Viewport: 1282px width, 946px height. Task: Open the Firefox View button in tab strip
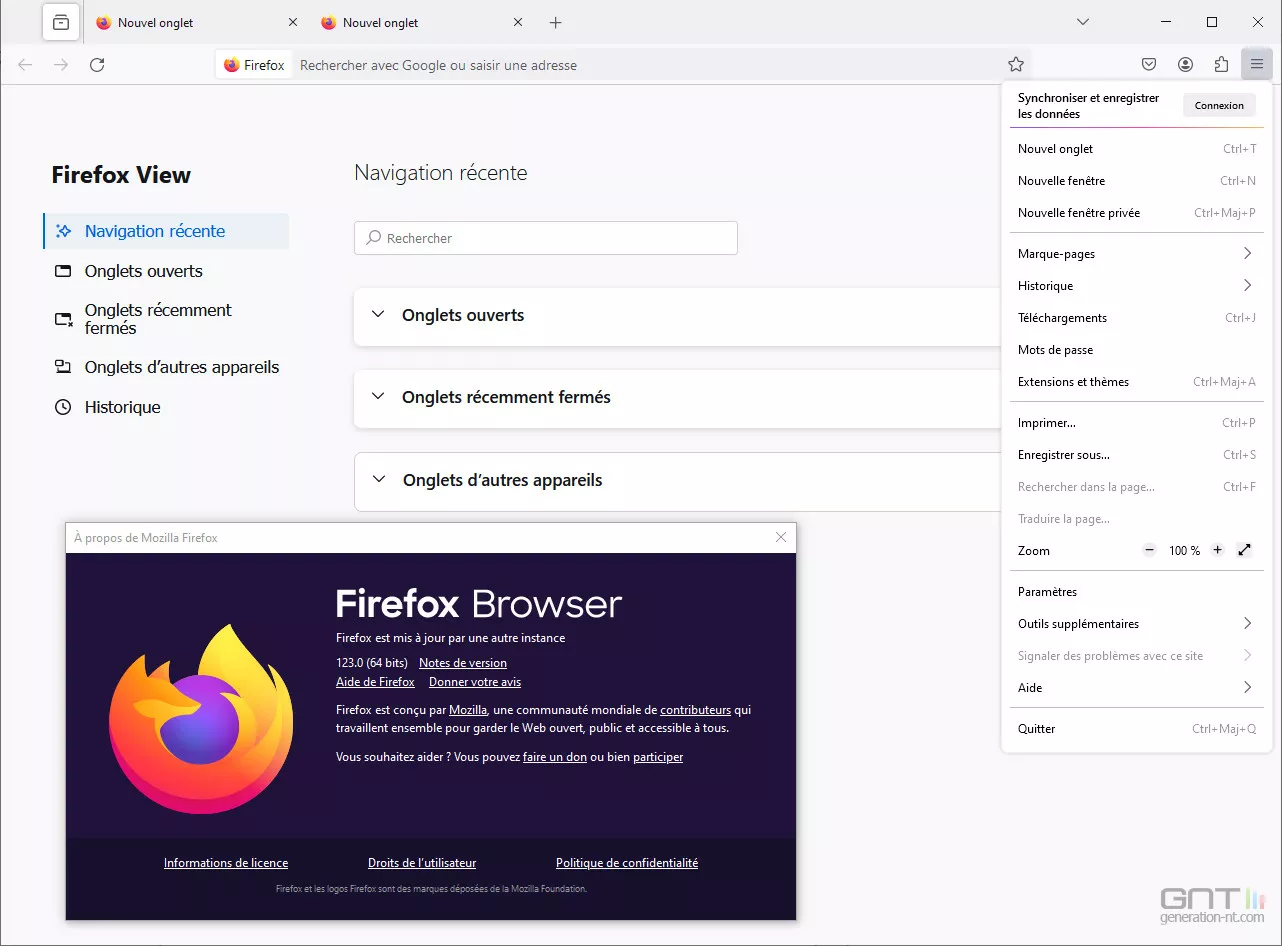click(x=61, y=22)
